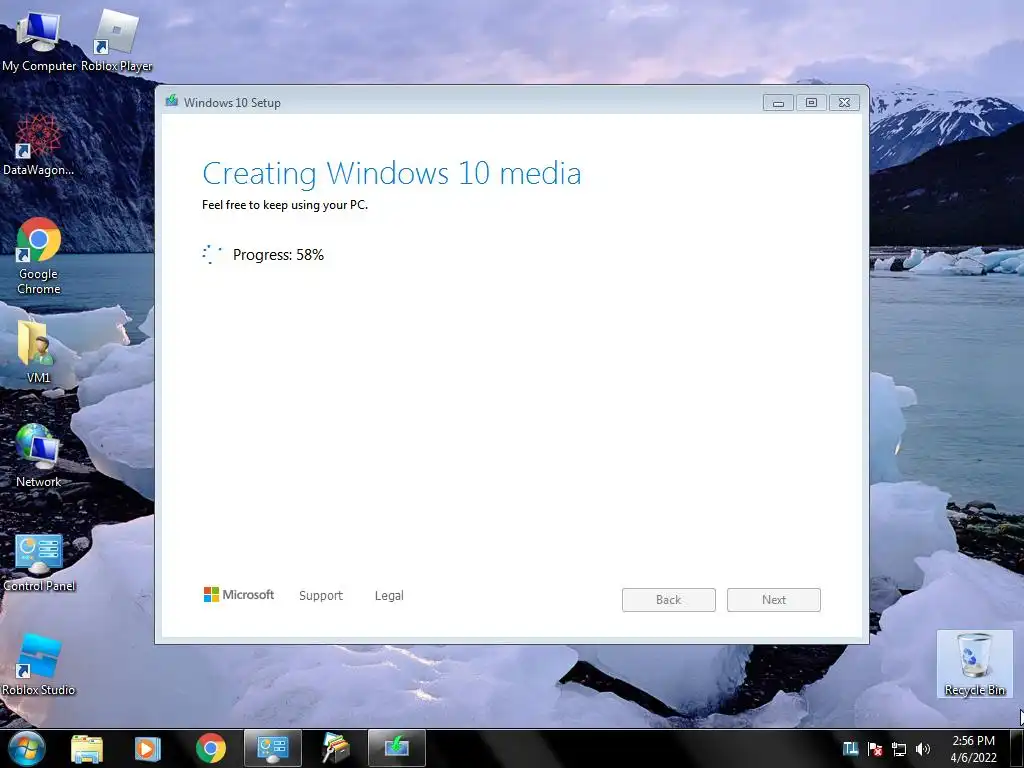This screenshot has height=768, width=1024.
Task: Select the Roblox Player shortcut icon
Action: click(116, 40)
